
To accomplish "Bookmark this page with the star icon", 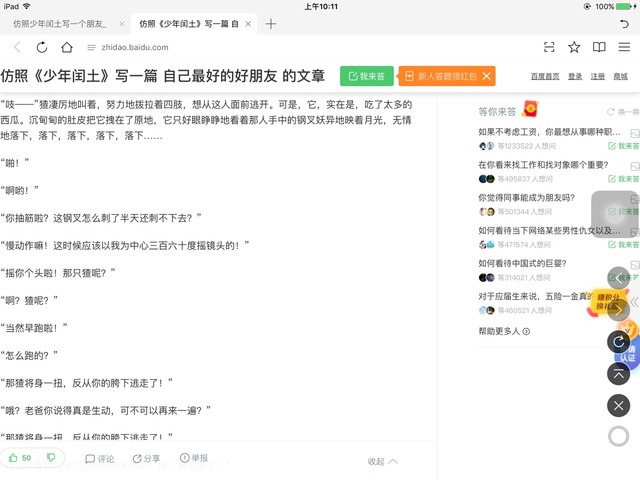I will point(574,47).
